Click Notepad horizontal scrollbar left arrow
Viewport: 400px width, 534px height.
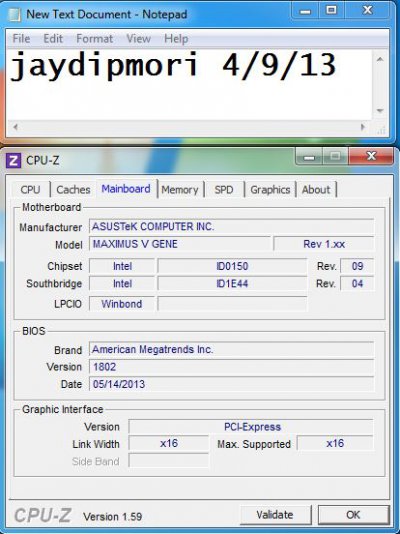(16, 127)
